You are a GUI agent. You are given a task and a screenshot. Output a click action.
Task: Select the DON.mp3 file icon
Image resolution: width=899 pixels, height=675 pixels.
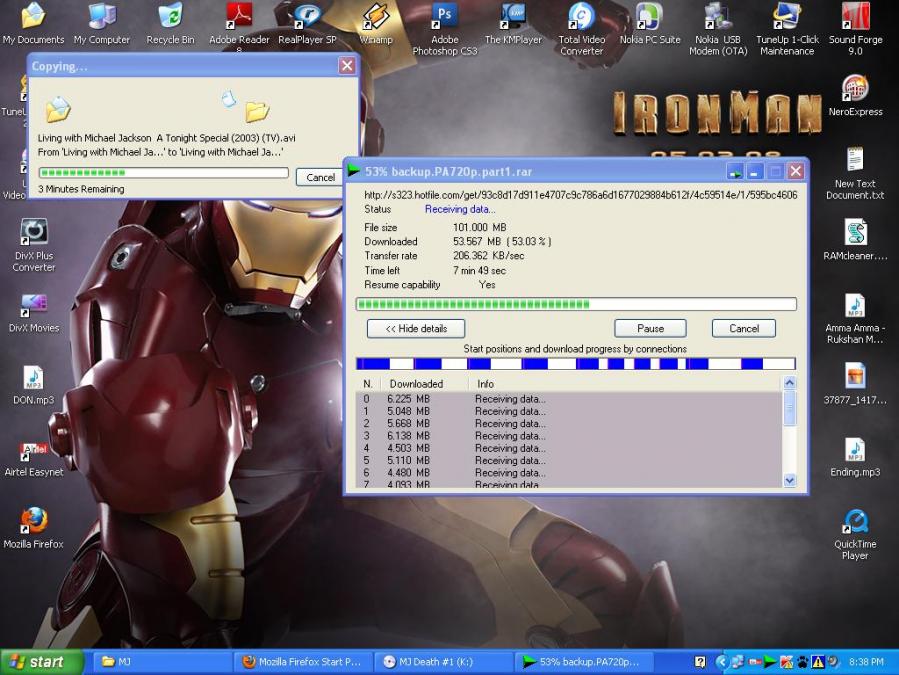click(33, 385)
